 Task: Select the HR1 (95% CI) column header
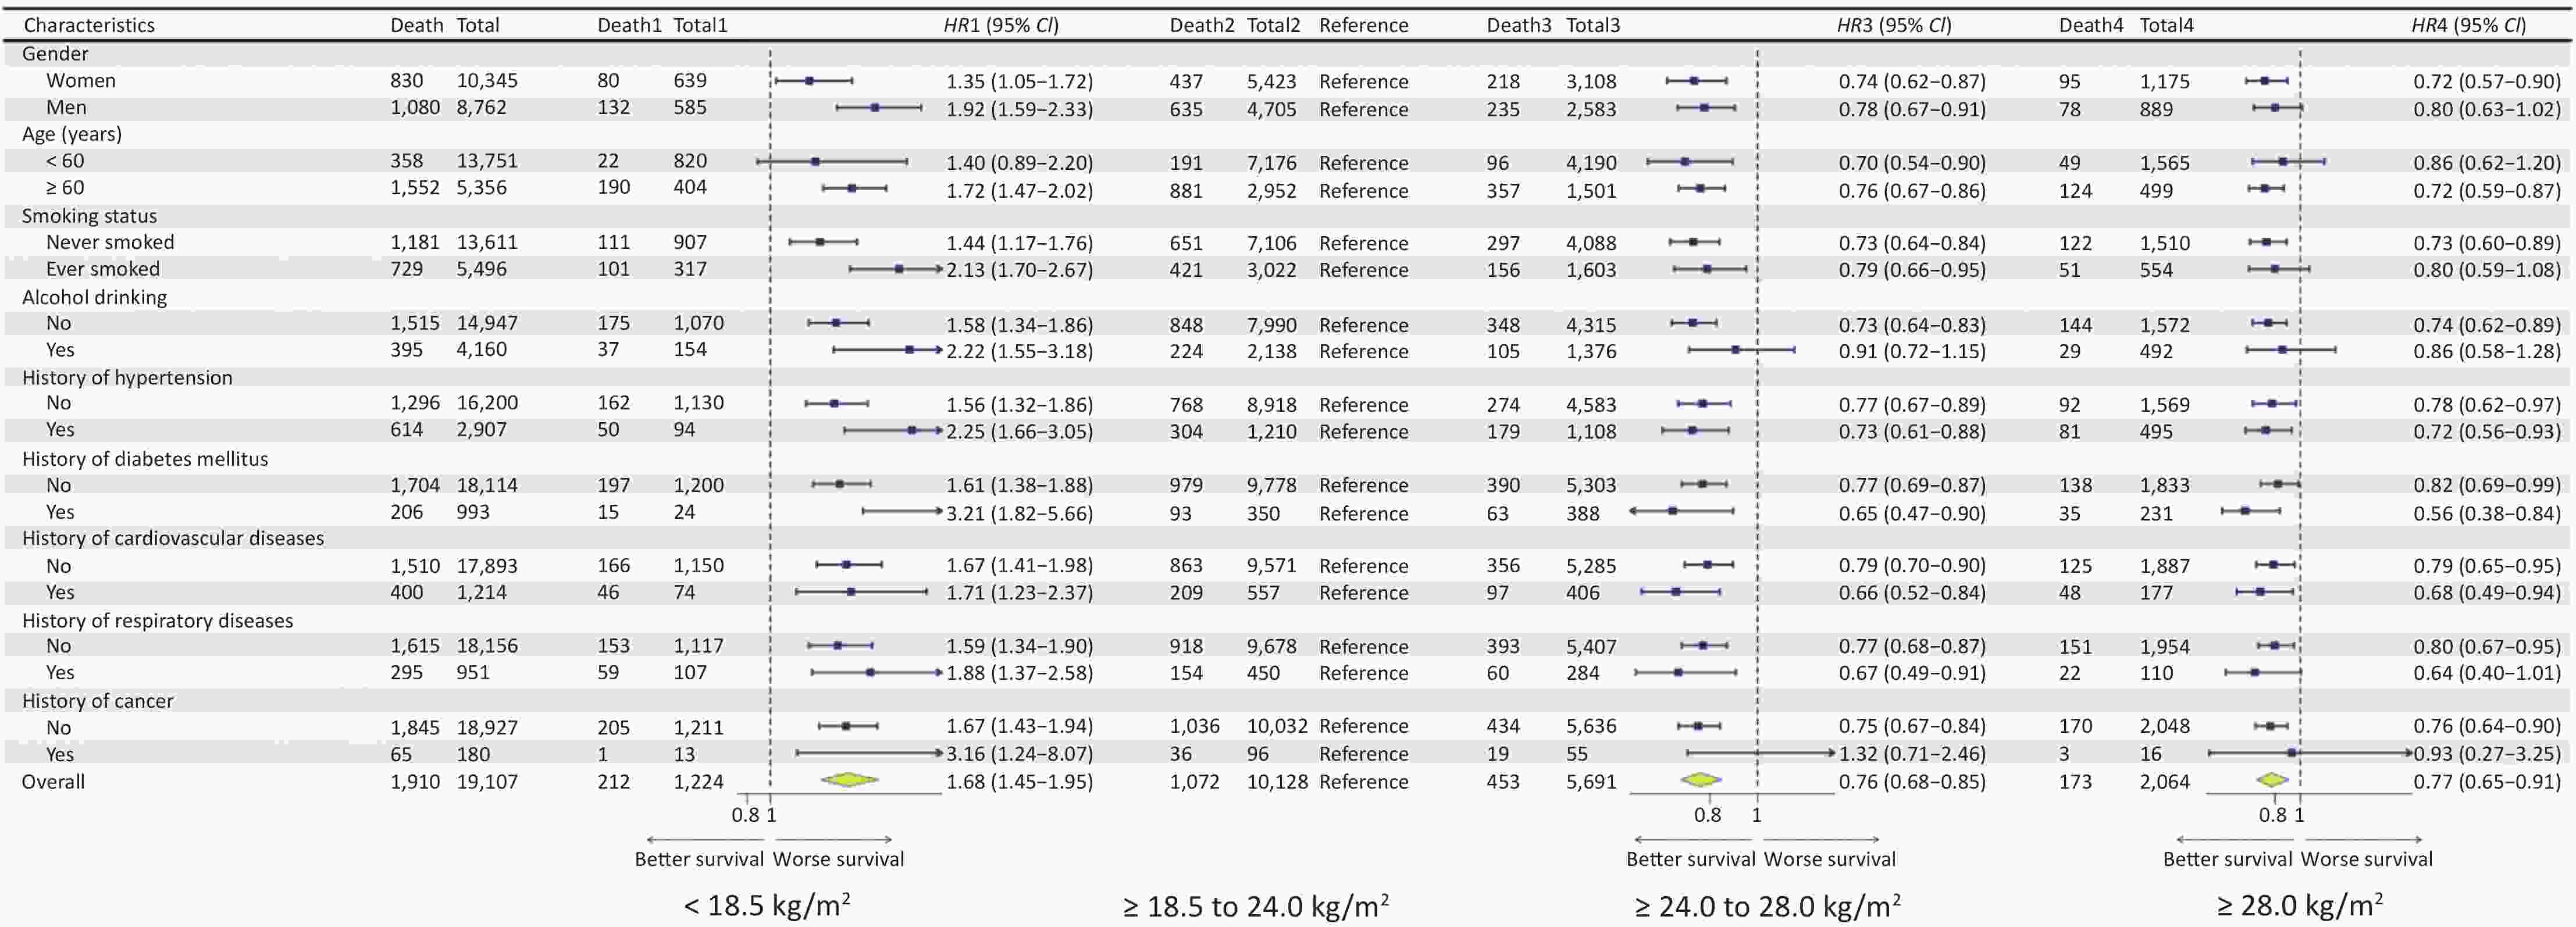point(1001,25)
